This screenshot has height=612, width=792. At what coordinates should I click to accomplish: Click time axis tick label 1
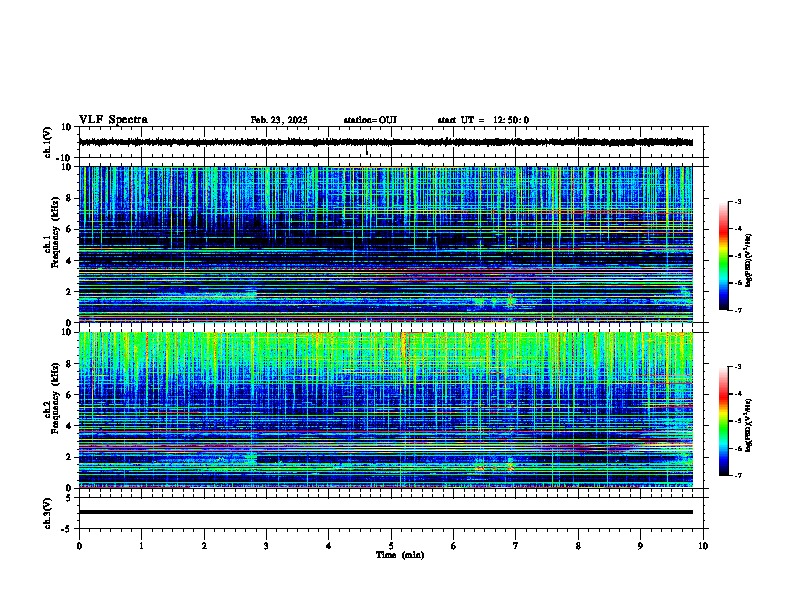(x=141, y=546)
